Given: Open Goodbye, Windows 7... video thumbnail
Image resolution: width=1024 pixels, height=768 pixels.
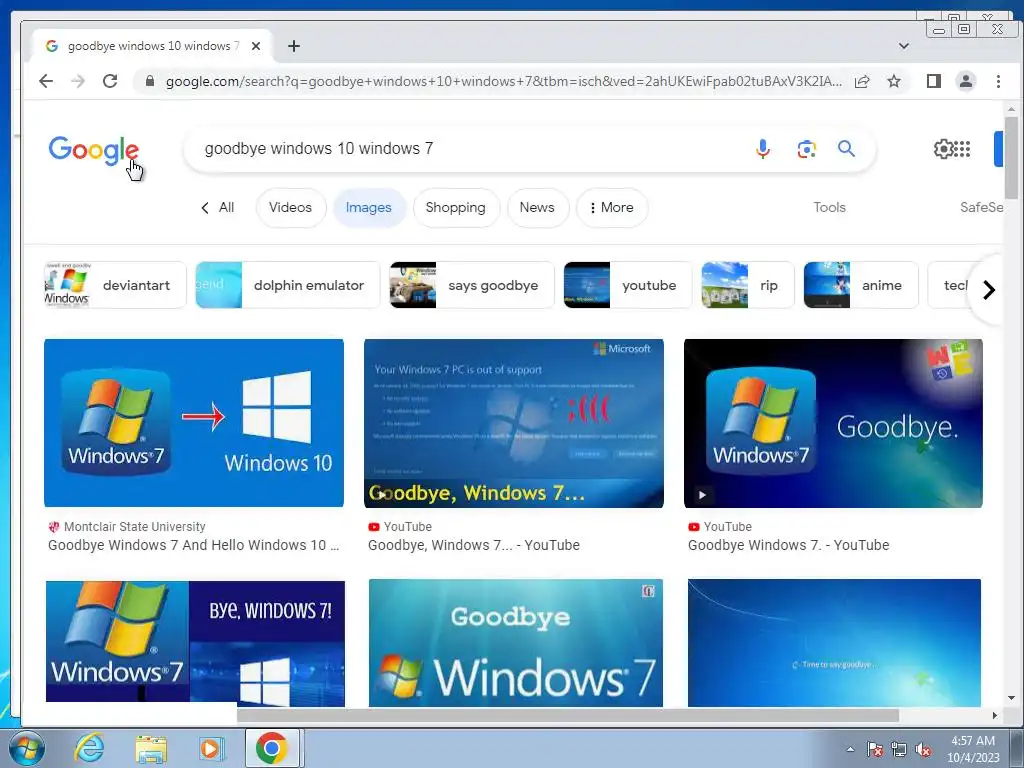Looking at the screenshot, I should 514,423.
